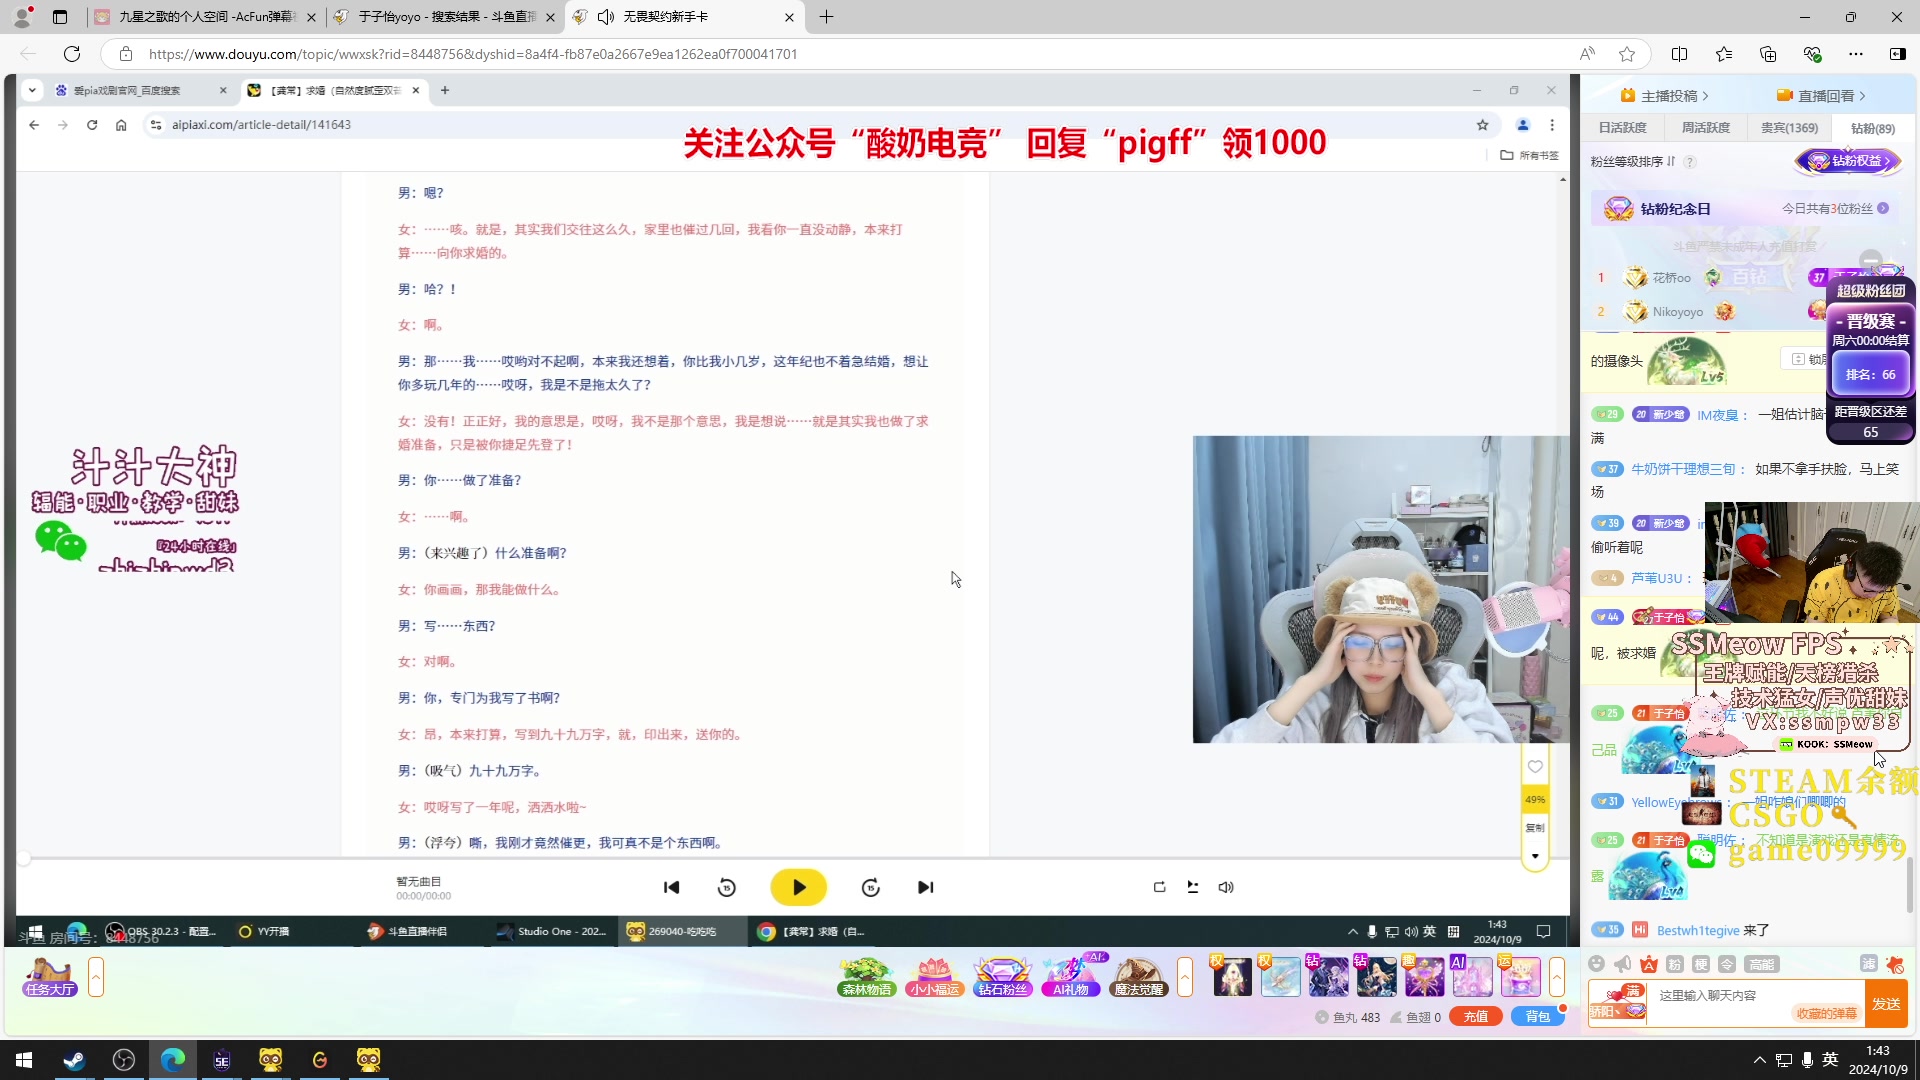Click the help question mark beside 粉丝等级排序
The height and width of the screenshot is (1080, 1920).
pos(1690,162)
